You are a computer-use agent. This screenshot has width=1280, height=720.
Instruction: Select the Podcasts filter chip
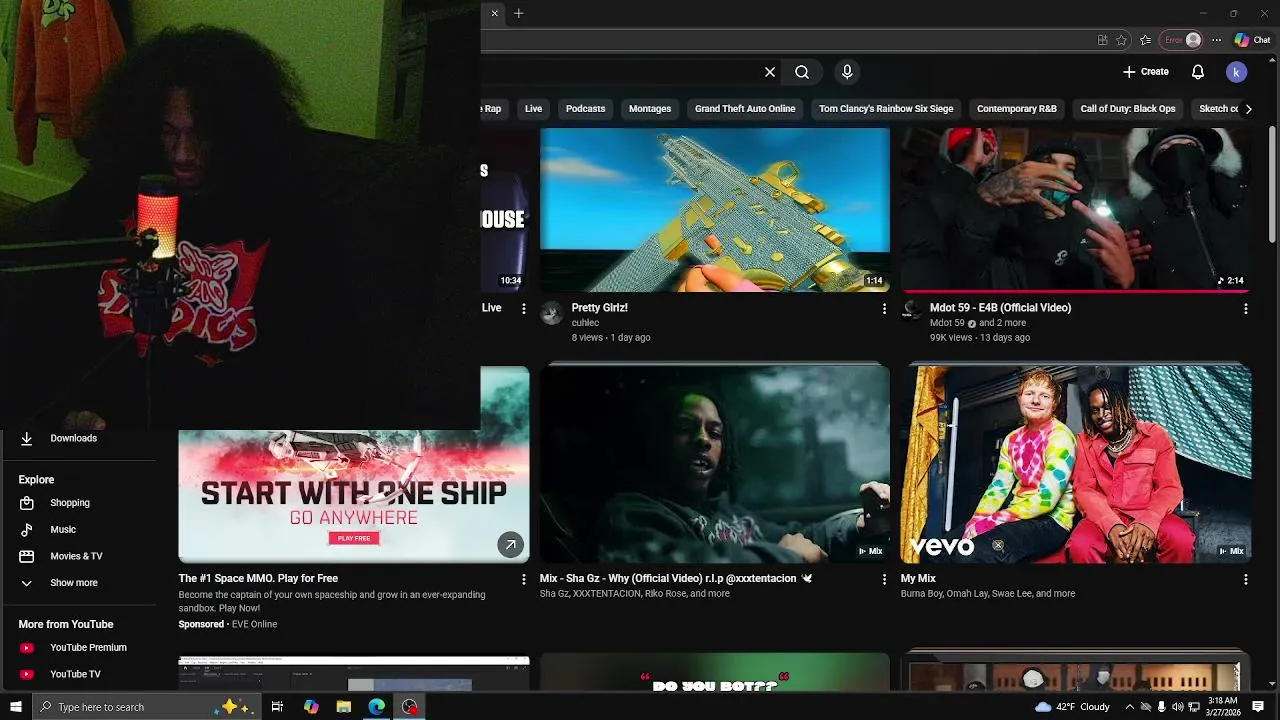click(x=585, y=109)
